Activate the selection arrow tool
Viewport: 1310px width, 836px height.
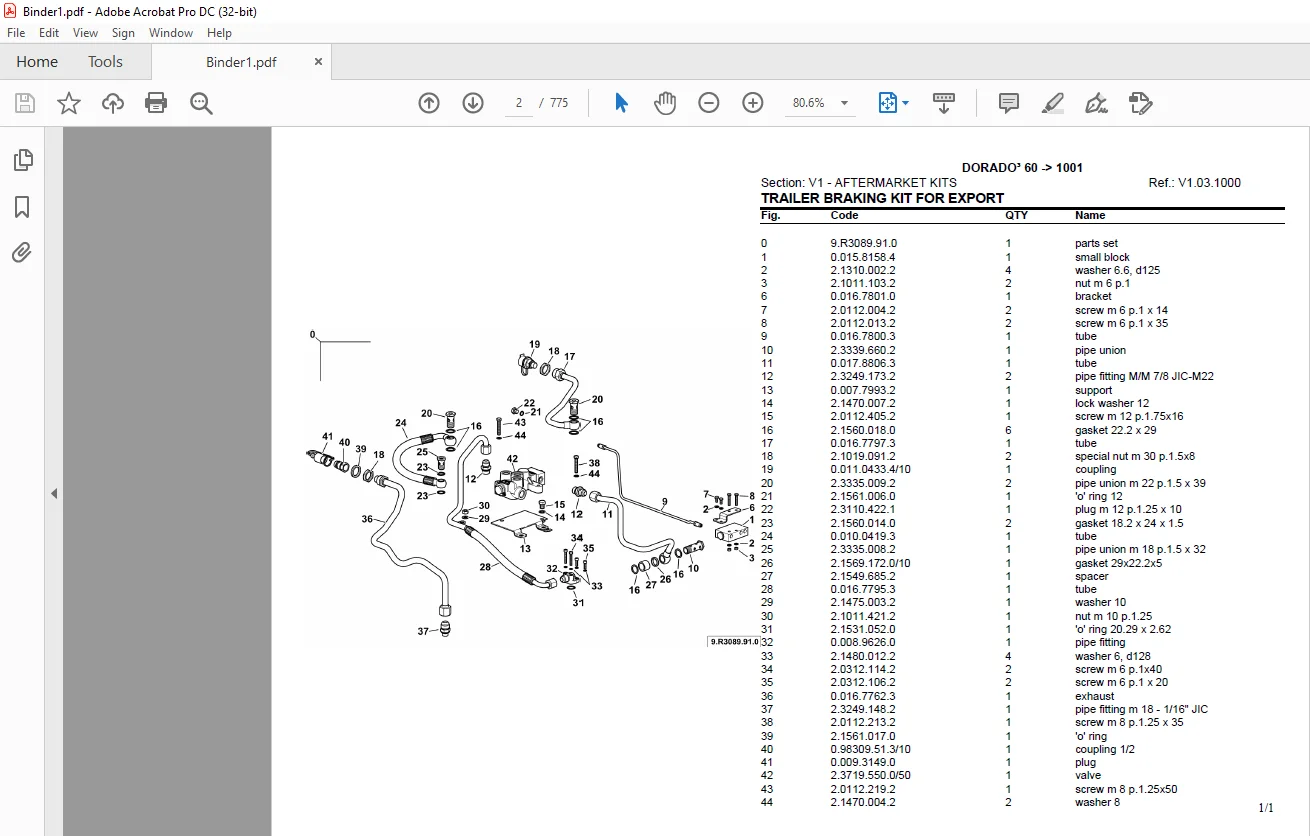621,103
